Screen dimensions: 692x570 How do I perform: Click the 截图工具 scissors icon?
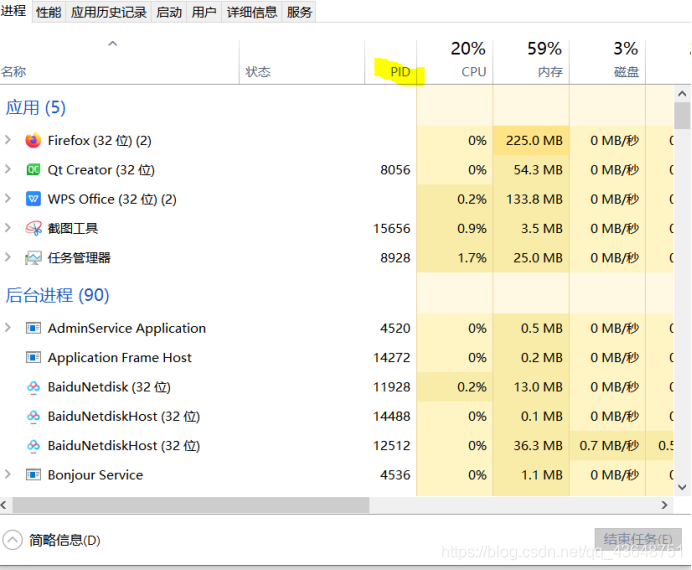coord(34,228)
